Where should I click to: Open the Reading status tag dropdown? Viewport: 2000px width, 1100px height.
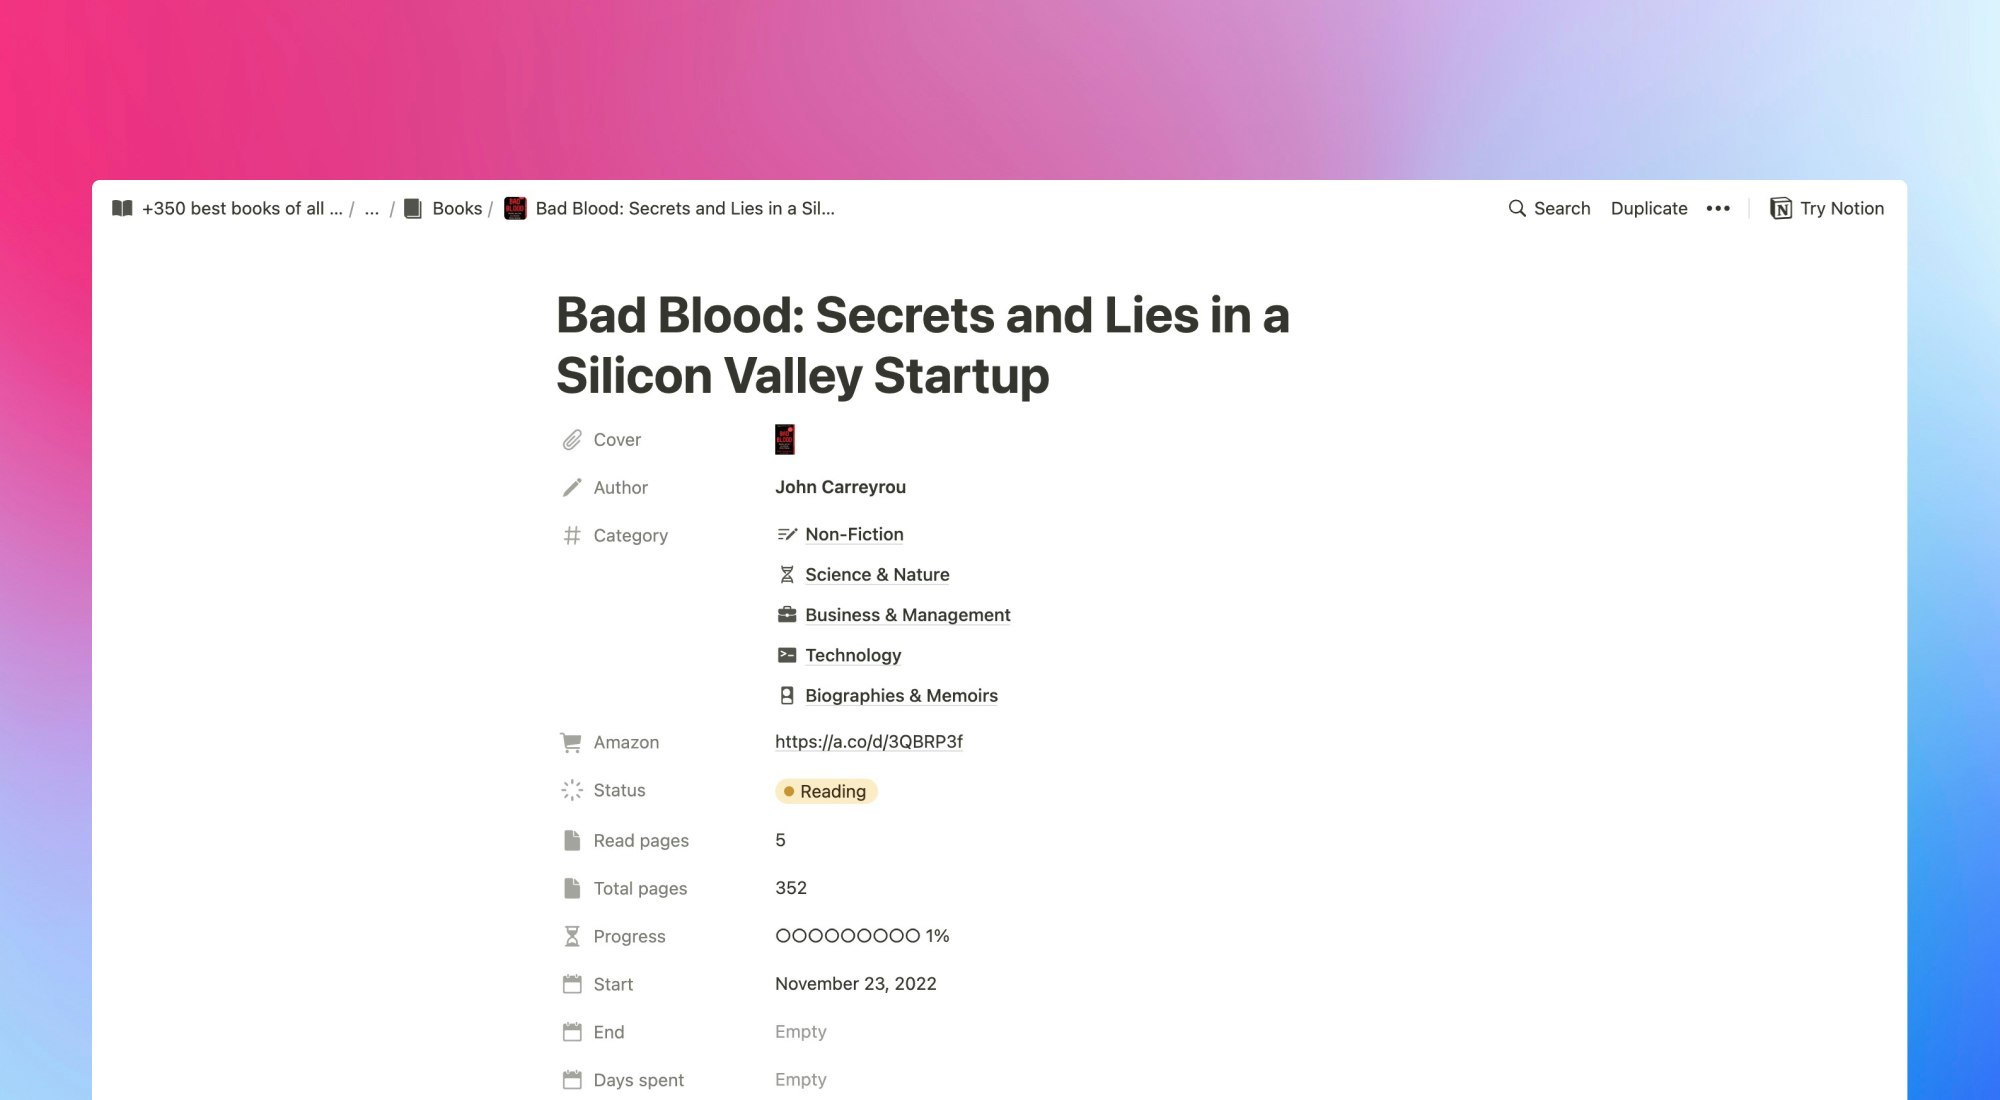(826, 791)
